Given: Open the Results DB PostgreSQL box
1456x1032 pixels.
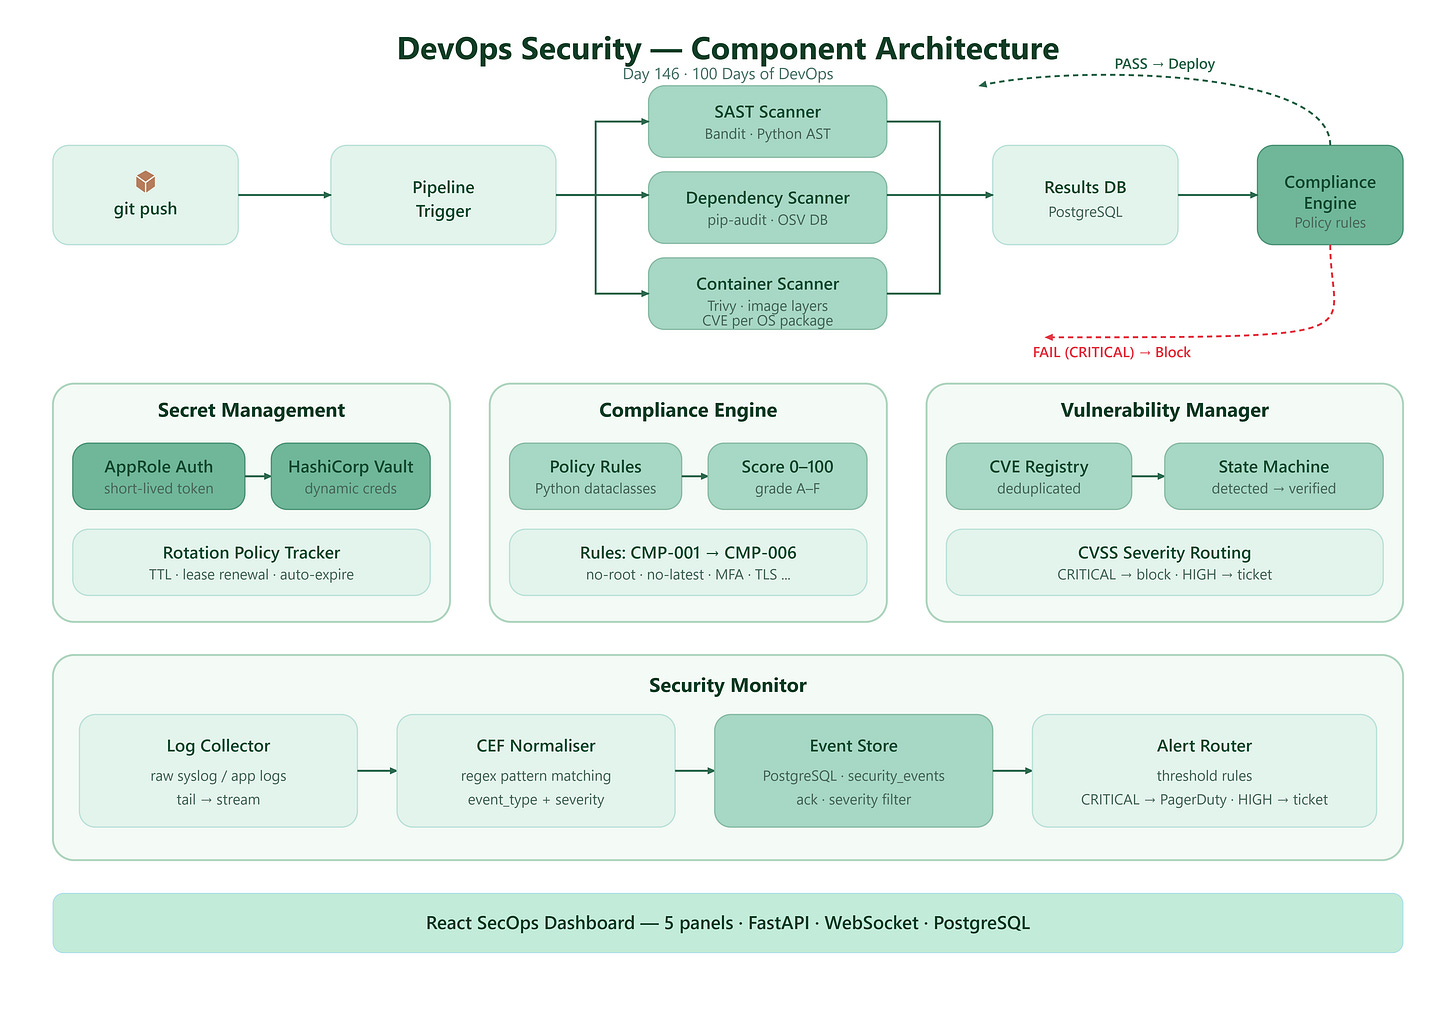Looking at the screenshot, I should [x=1085, y=195].
